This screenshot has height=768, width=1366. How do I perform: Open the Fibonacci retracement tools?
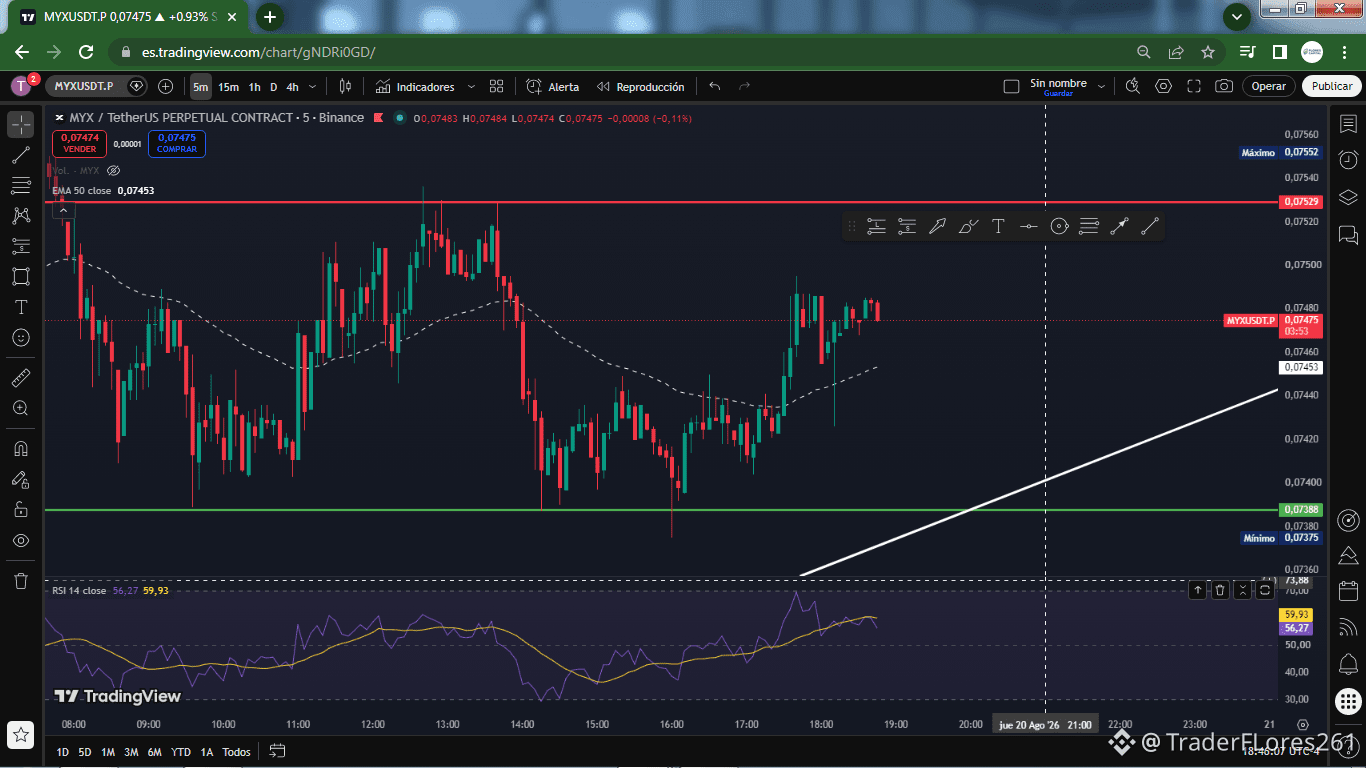pyautogui.click(x=21, y=185)
